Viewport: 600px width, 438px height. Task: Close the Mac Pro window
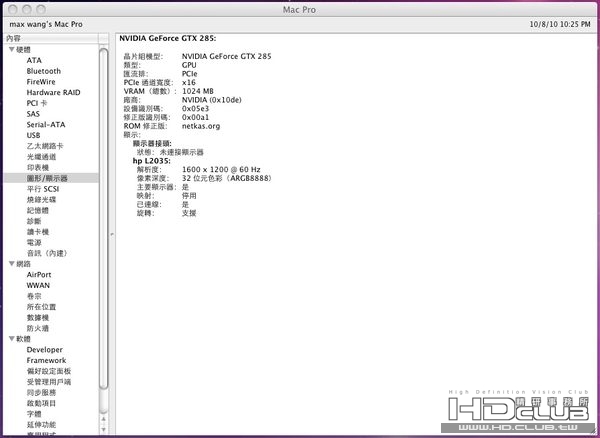point(12,9)
